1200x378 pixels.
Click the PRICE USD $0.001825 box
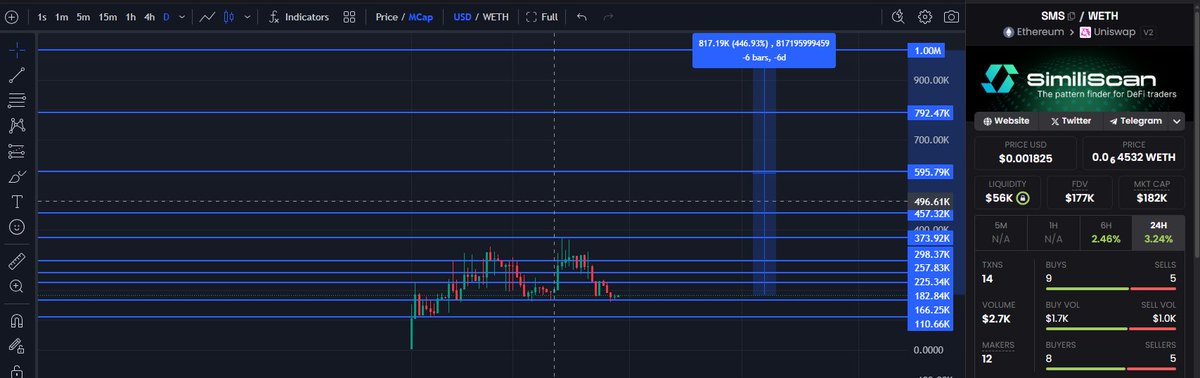1026,153
